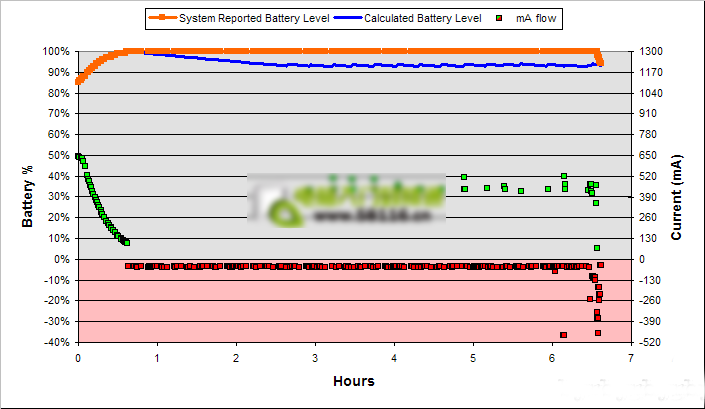Click the -20% battery axis label
Screen dimensions: 705x409
coord(57,300)
